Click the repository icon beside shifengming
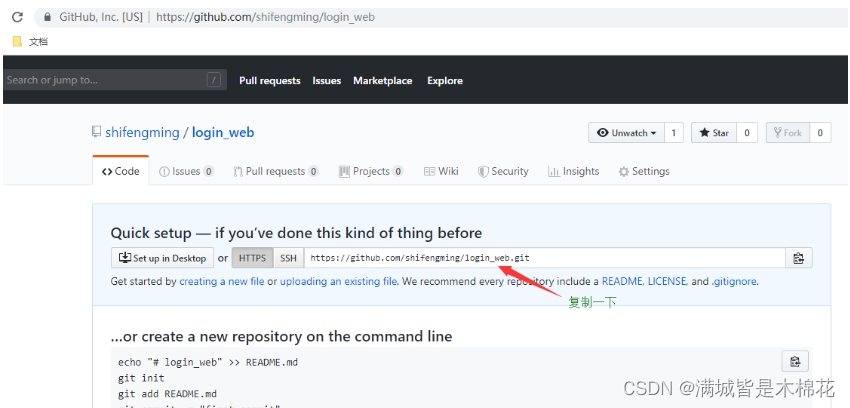 point(96,132)
